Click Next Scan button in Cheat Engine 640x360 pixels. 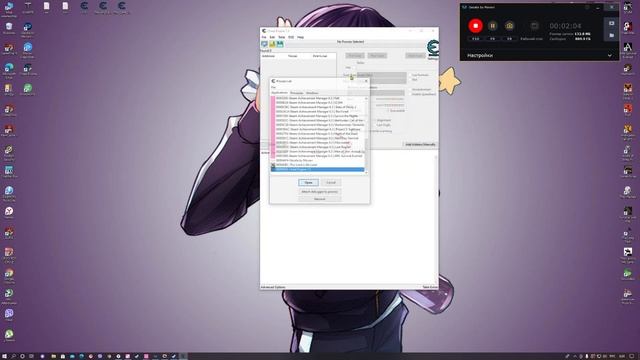(377, 56)
